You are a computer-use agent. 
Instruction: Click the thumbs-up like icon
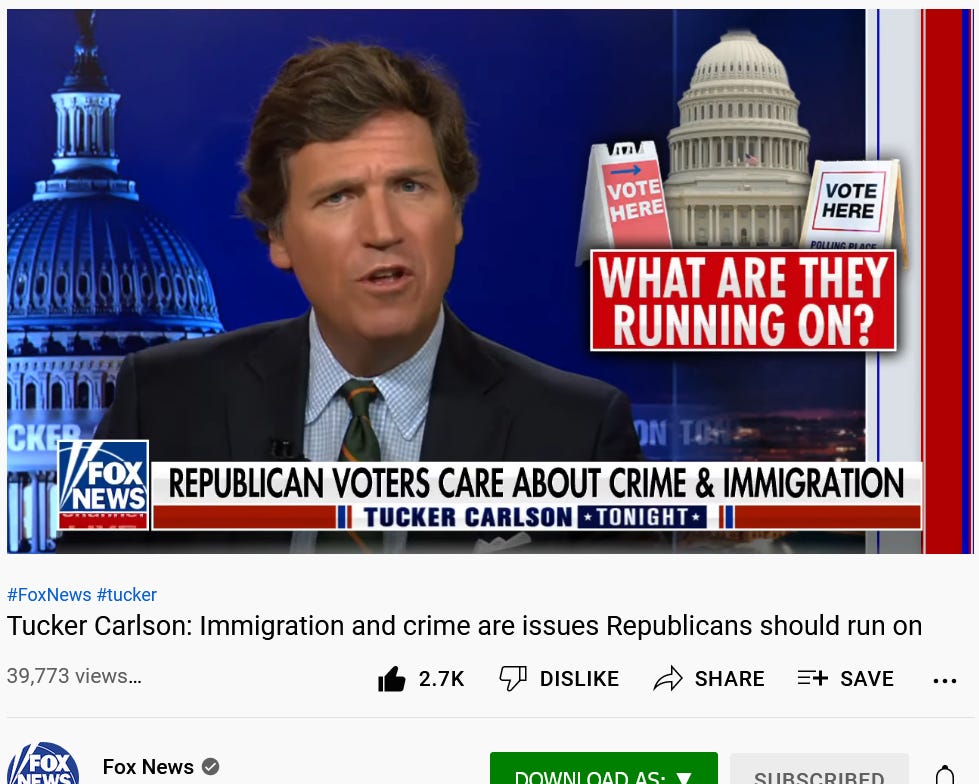click(x=391, y=679)
